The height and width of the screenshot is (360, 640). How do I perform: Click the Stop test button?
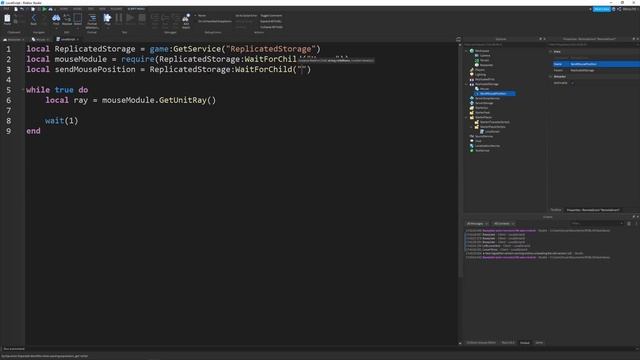pyautogui.click(x=142, y=18)
